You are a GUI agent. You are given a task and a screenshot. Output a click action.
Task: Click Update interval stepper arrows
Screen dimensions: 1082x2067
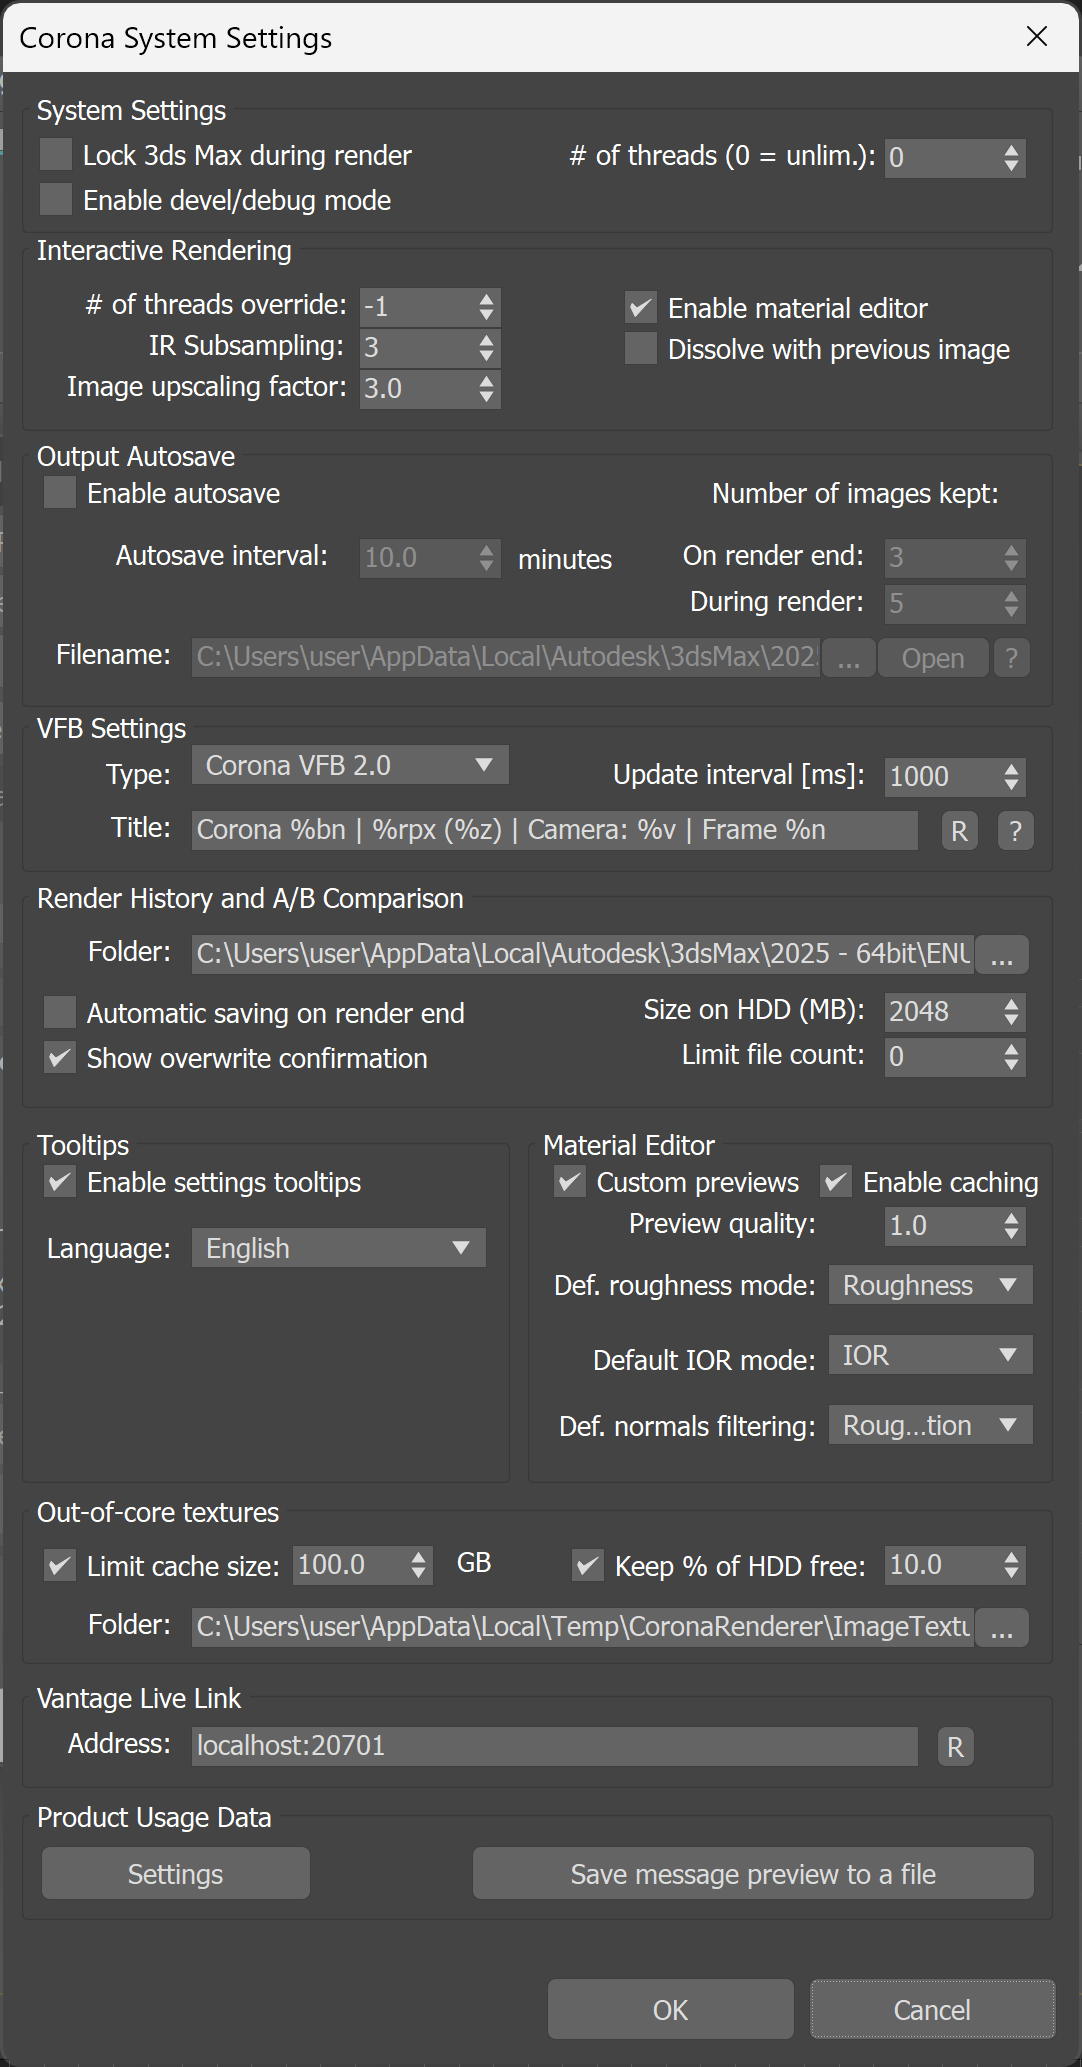point(1012,777)
